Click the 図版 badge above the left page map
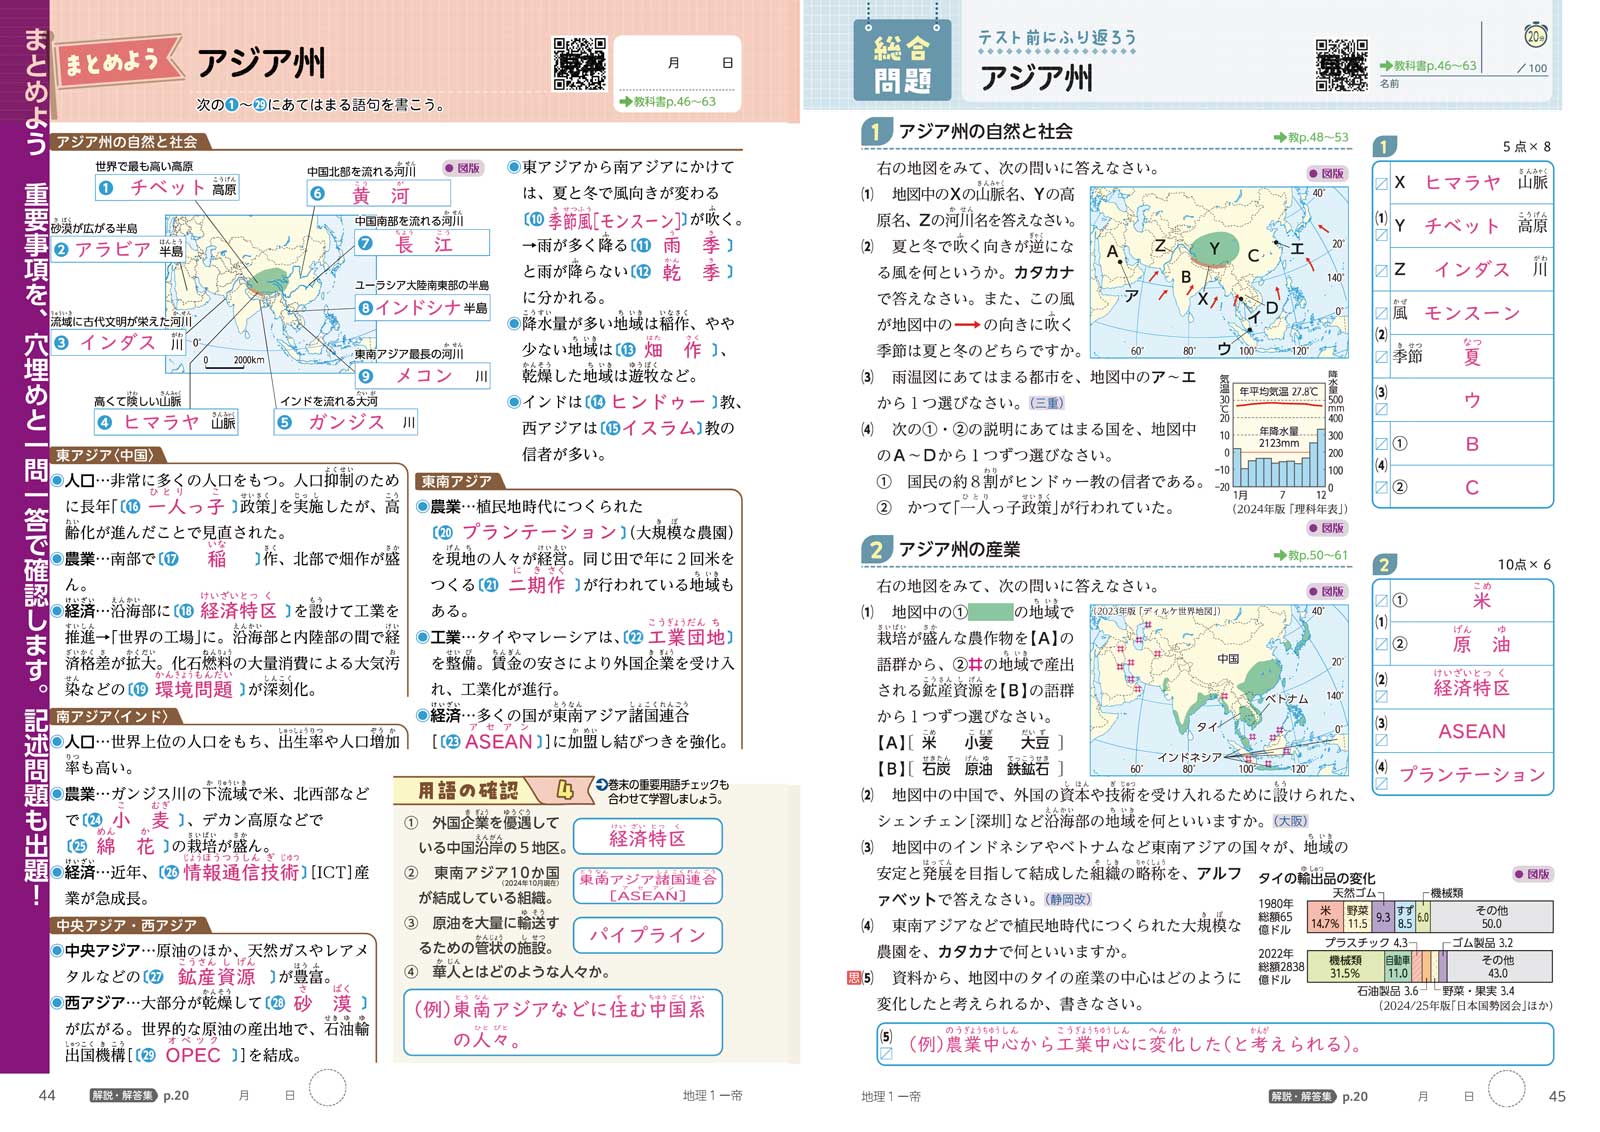1600x1132 pixels. point(463,168)
